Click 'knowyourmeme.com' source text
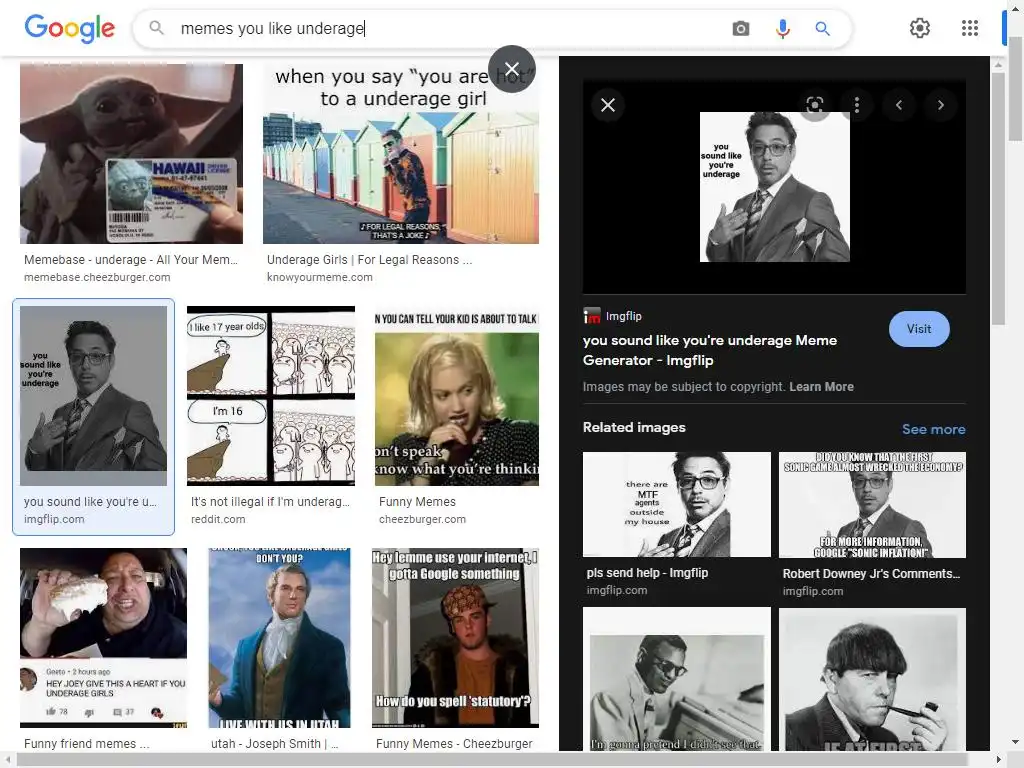 coord(319,278)
